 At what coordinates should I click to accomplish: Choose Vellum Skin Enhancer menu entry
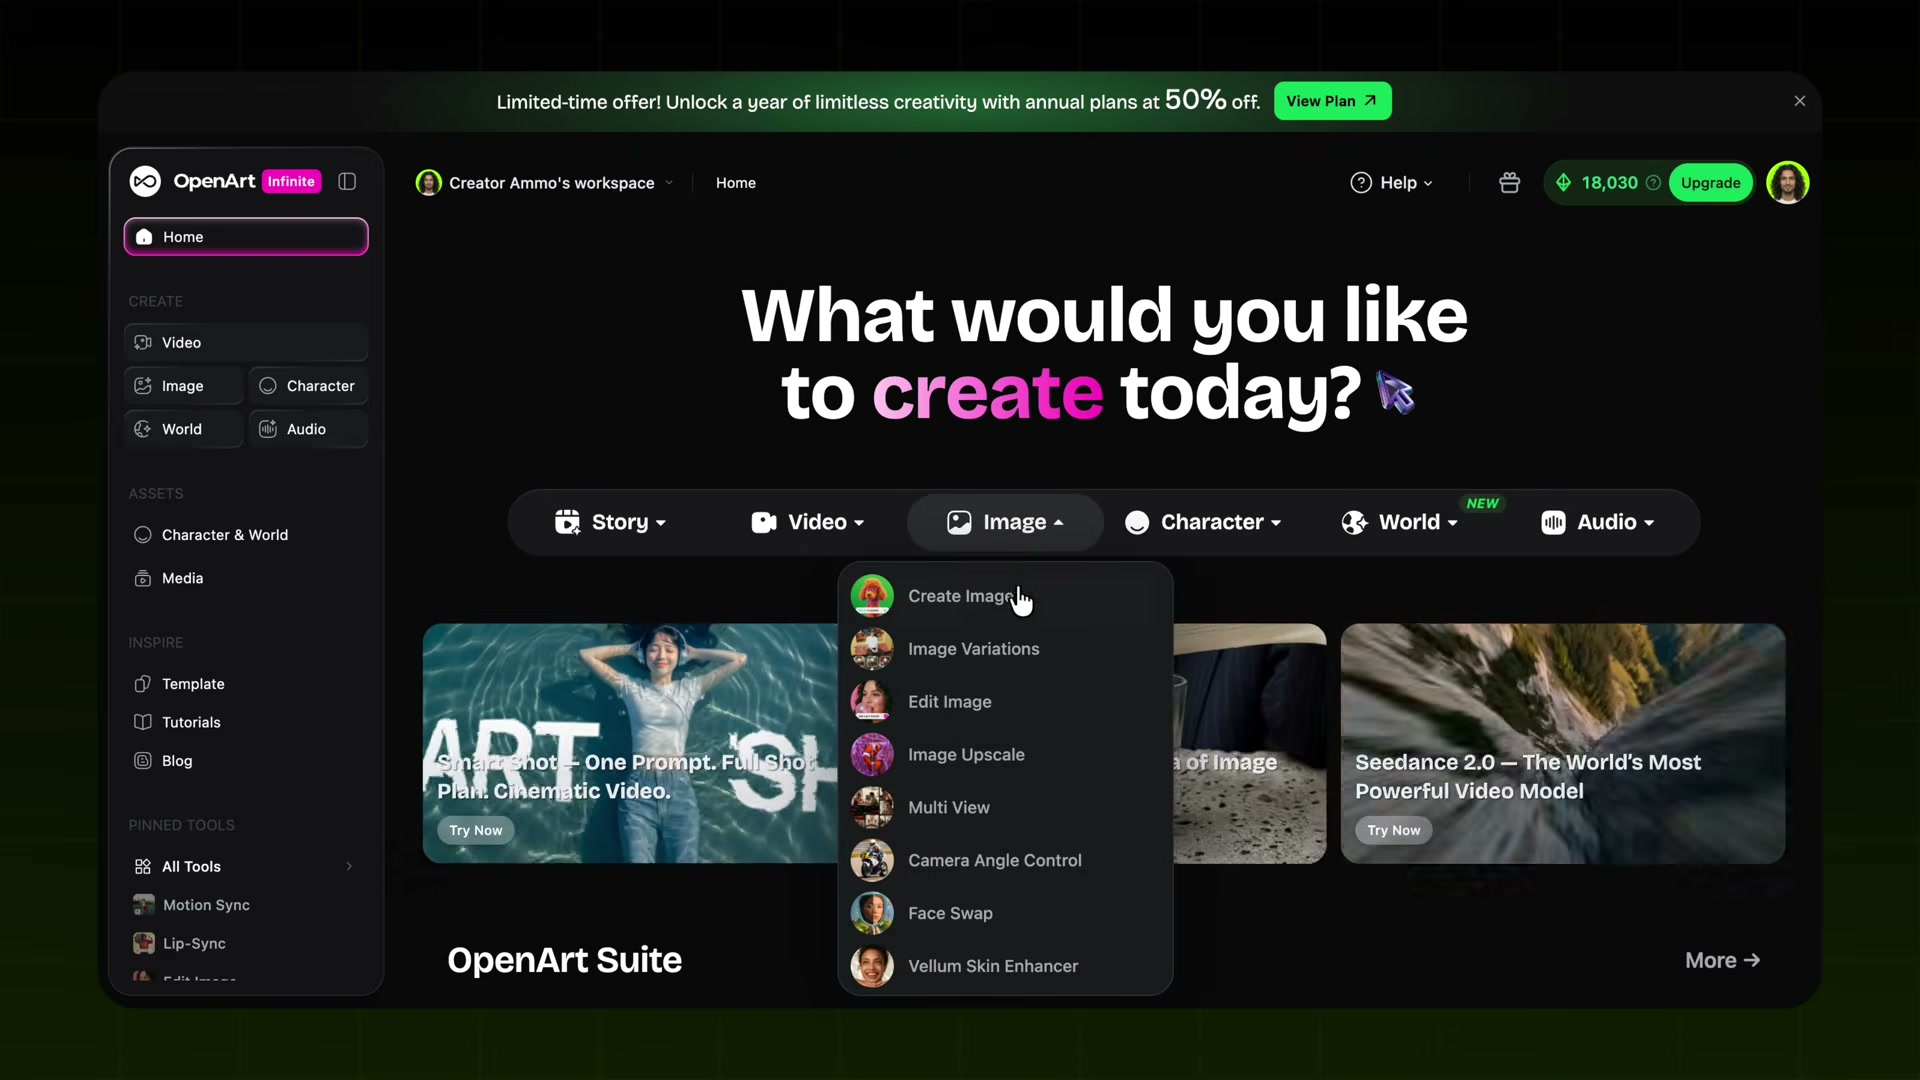pos(1005,967)
